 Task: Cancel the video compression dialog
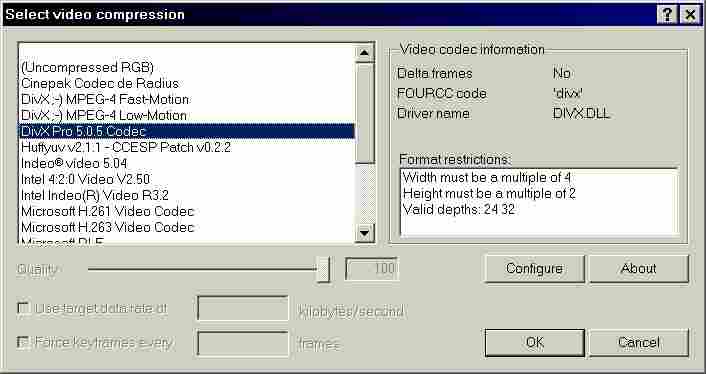(x=639, y=343)
